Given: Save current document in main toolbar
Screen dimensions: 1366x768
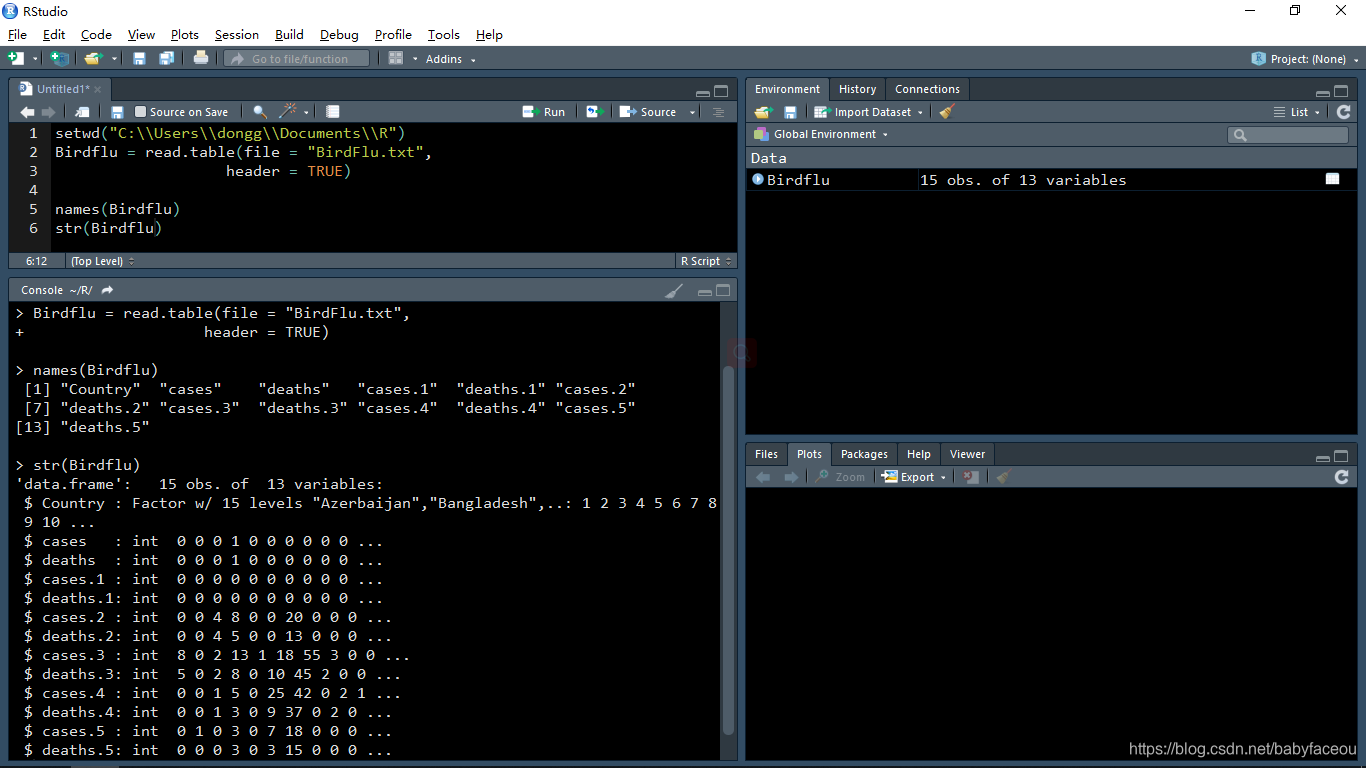Looking at the screenshot, I should pyautogui.click(x=140, y=59).
